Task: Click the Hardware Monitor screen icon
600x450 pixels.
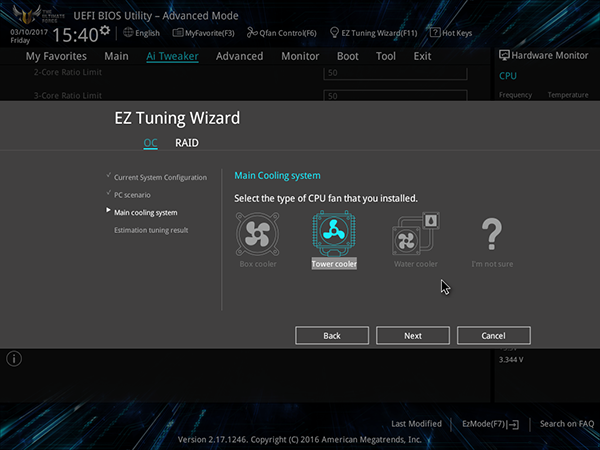Action: click(x=504, y=55)
